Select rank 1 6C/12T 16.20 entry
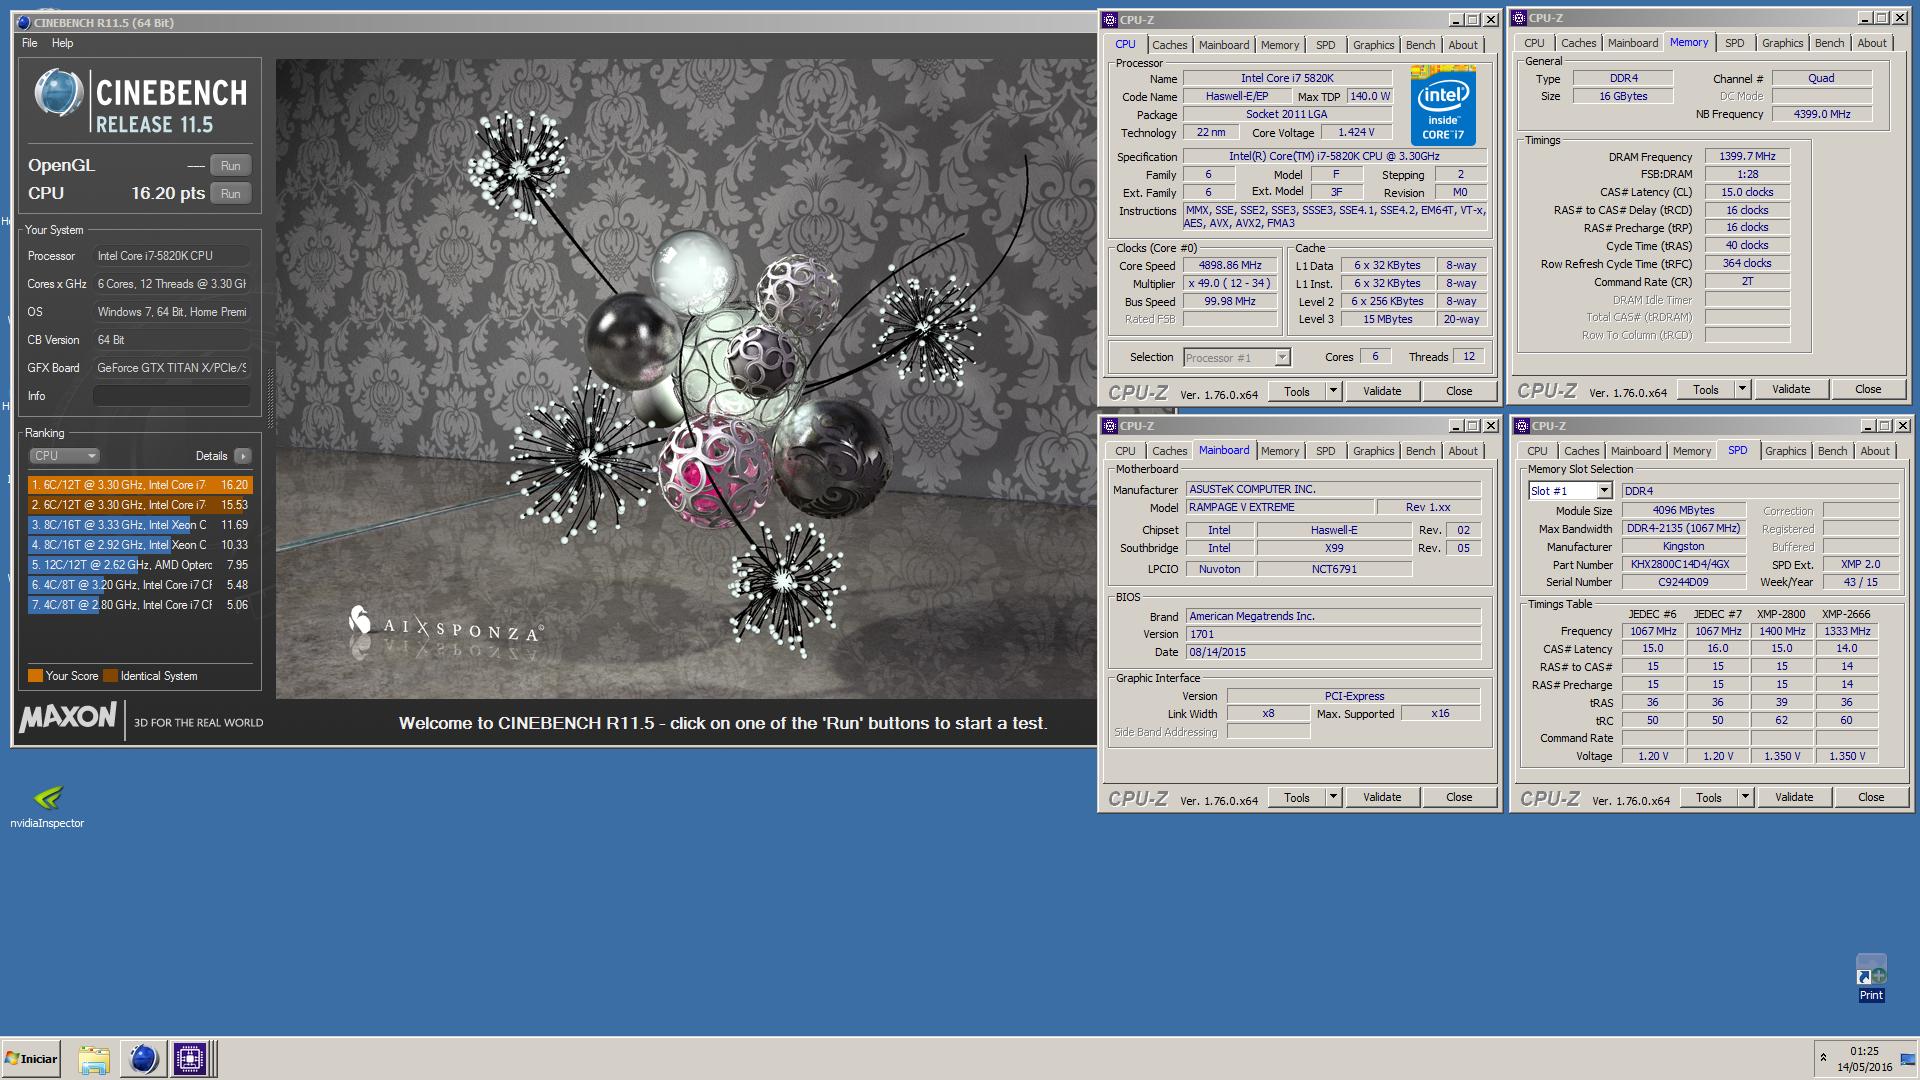 coord(140,485)
